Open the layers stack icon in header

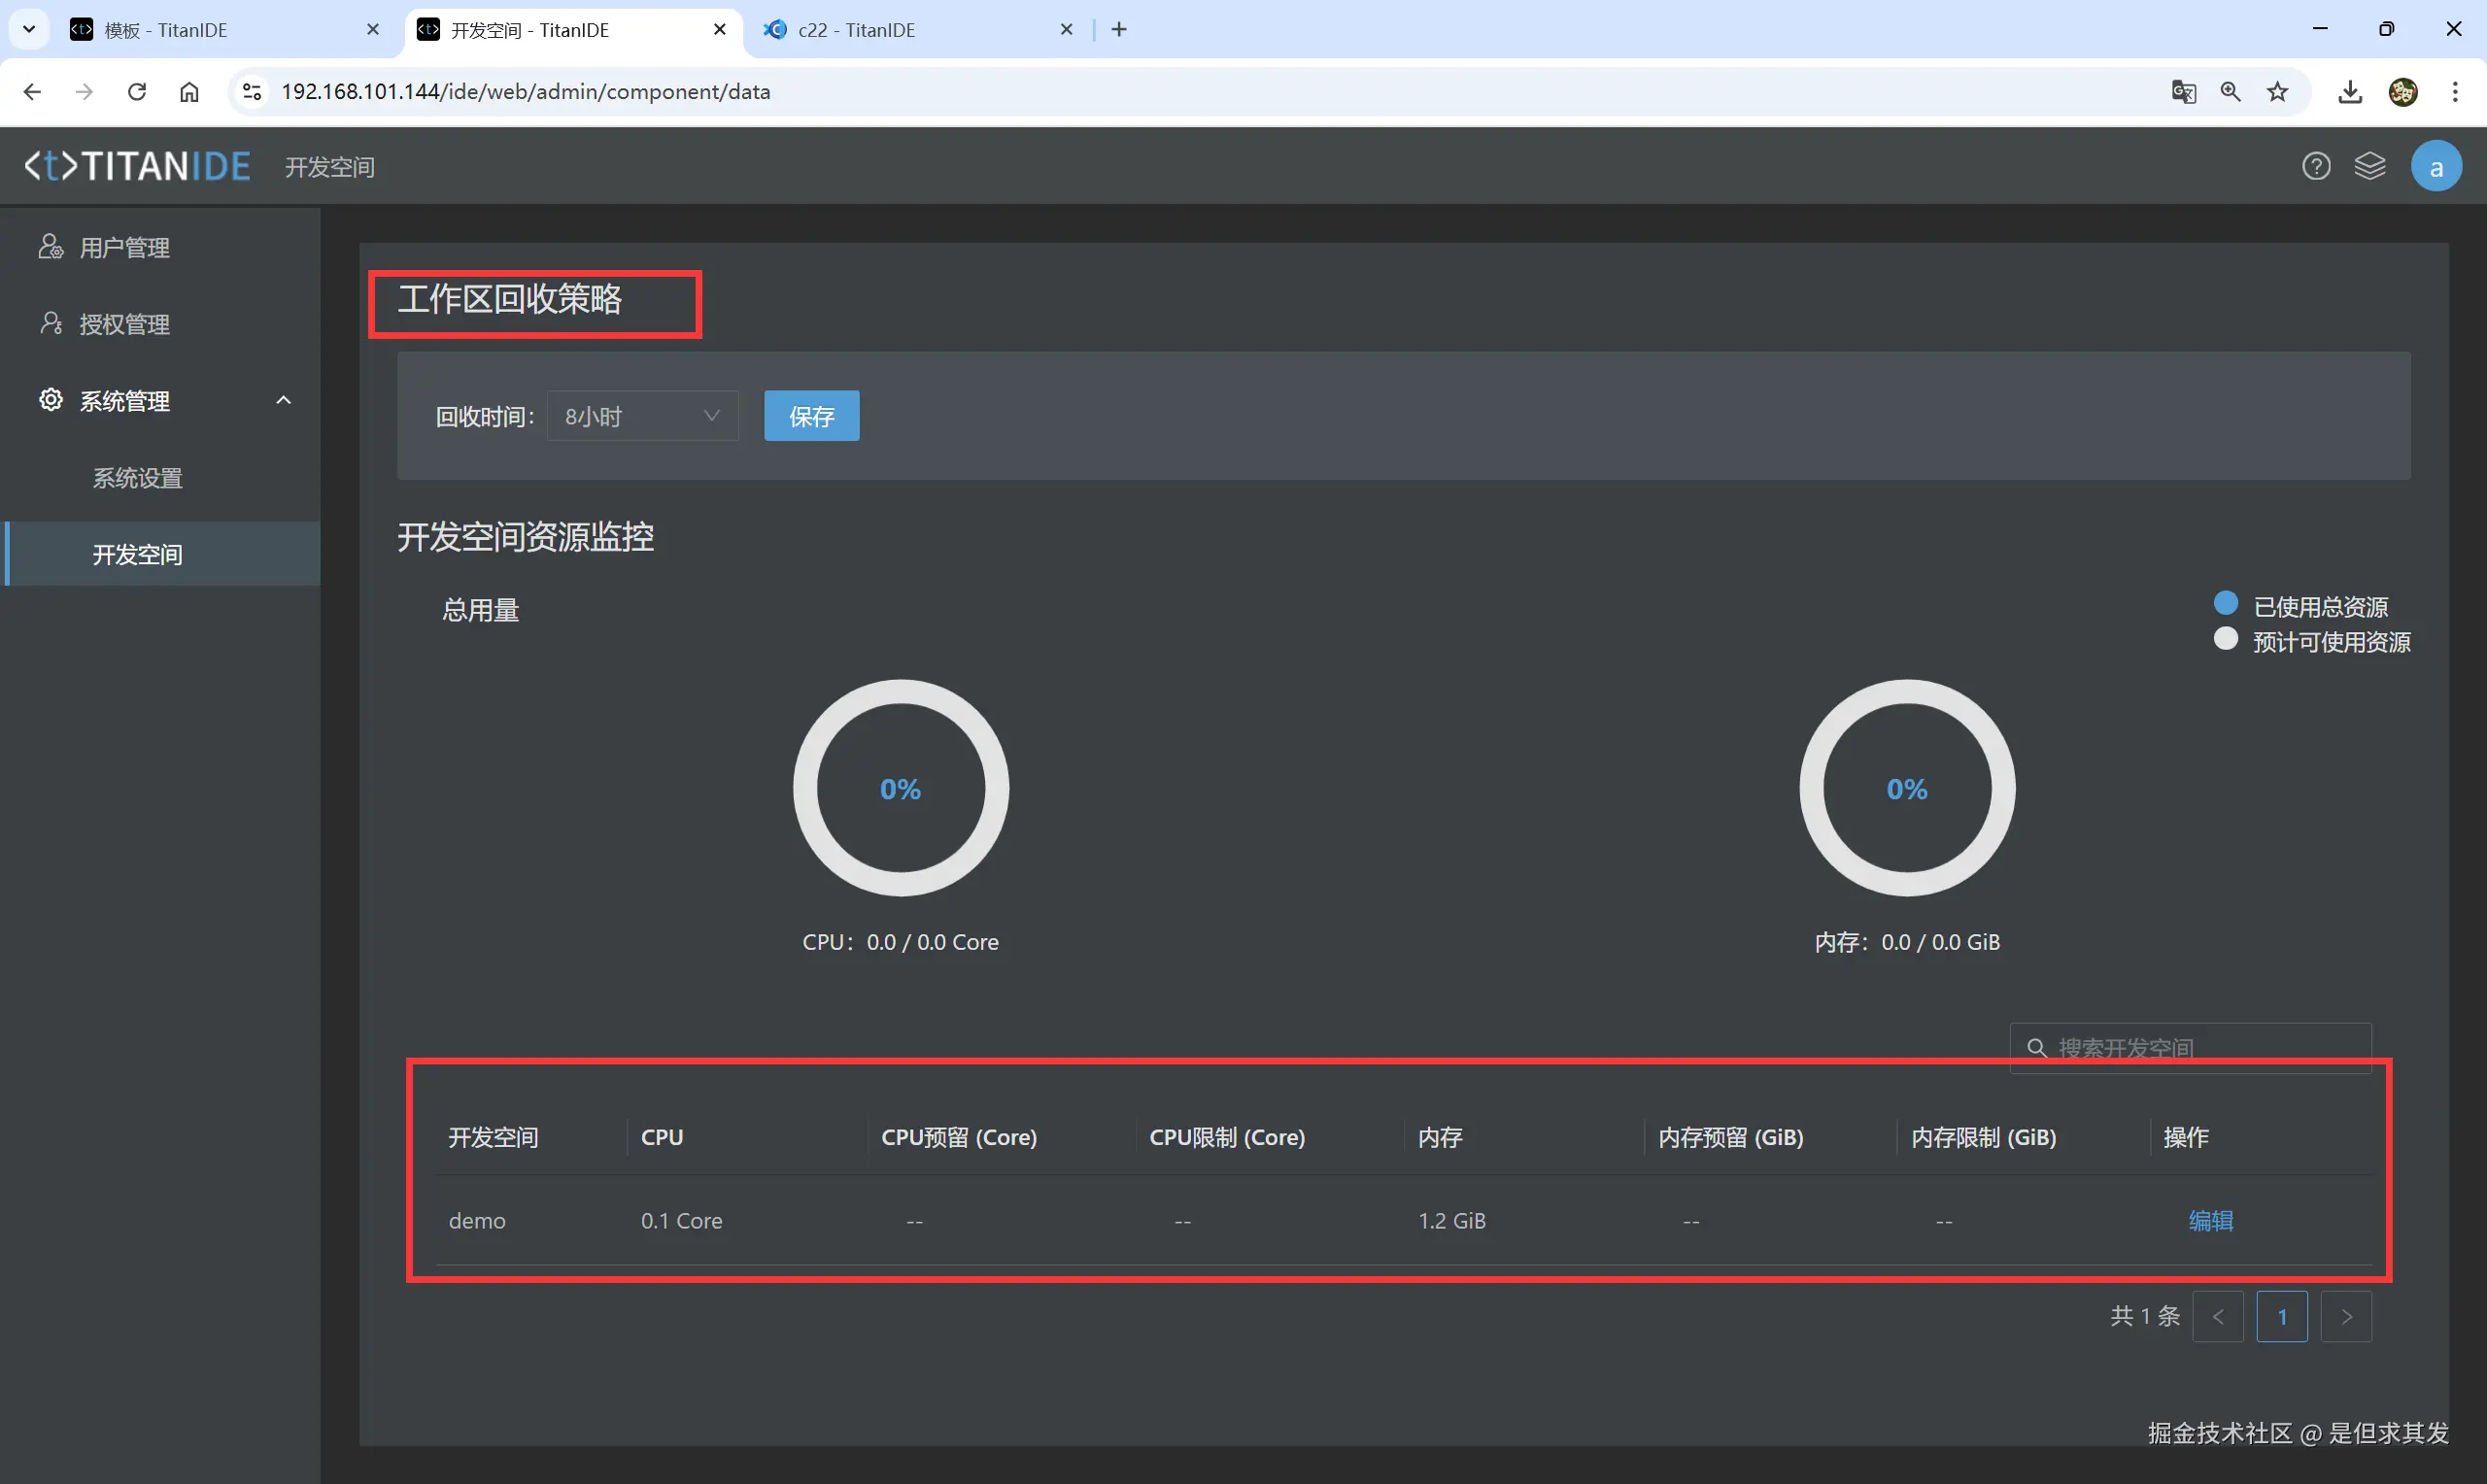(2370, 166)
